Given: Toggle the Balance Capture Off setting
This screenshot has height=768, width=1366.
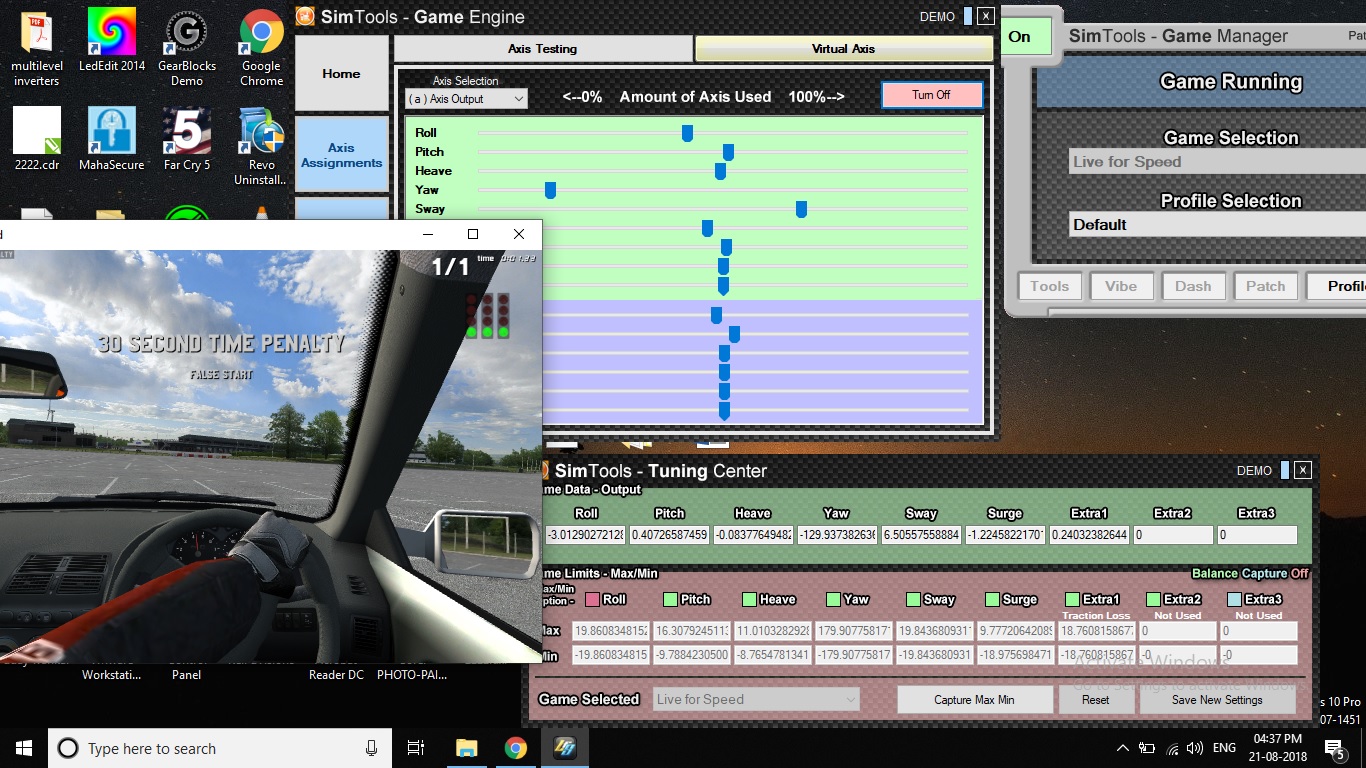Looking at the screenshot, I should 1250,574.
